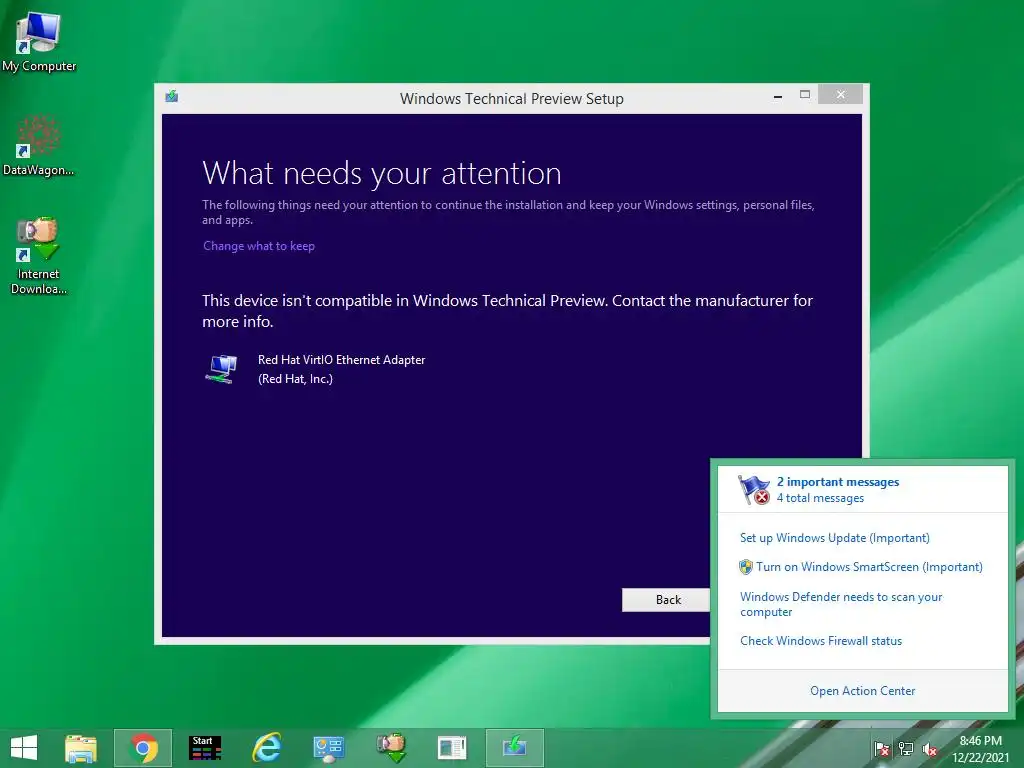Click the muted volume tray icon
The width and height of the screenshot is (1024, 768).
[930, 749]
